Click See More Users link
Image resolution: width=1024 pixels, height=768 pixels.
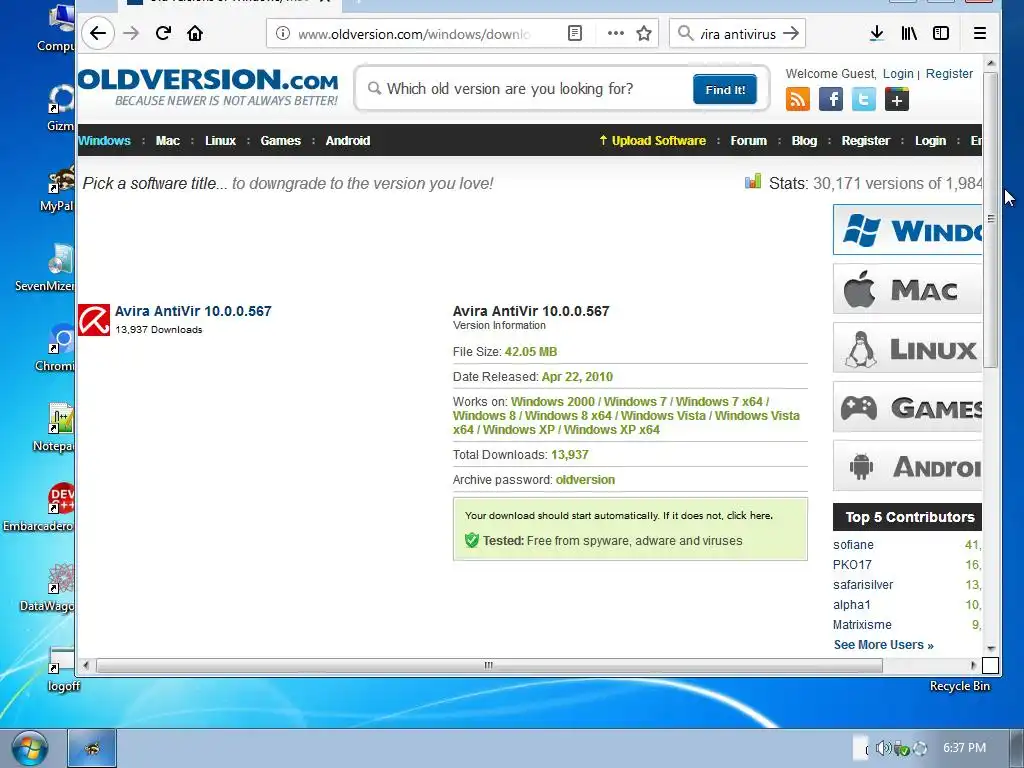884,645
